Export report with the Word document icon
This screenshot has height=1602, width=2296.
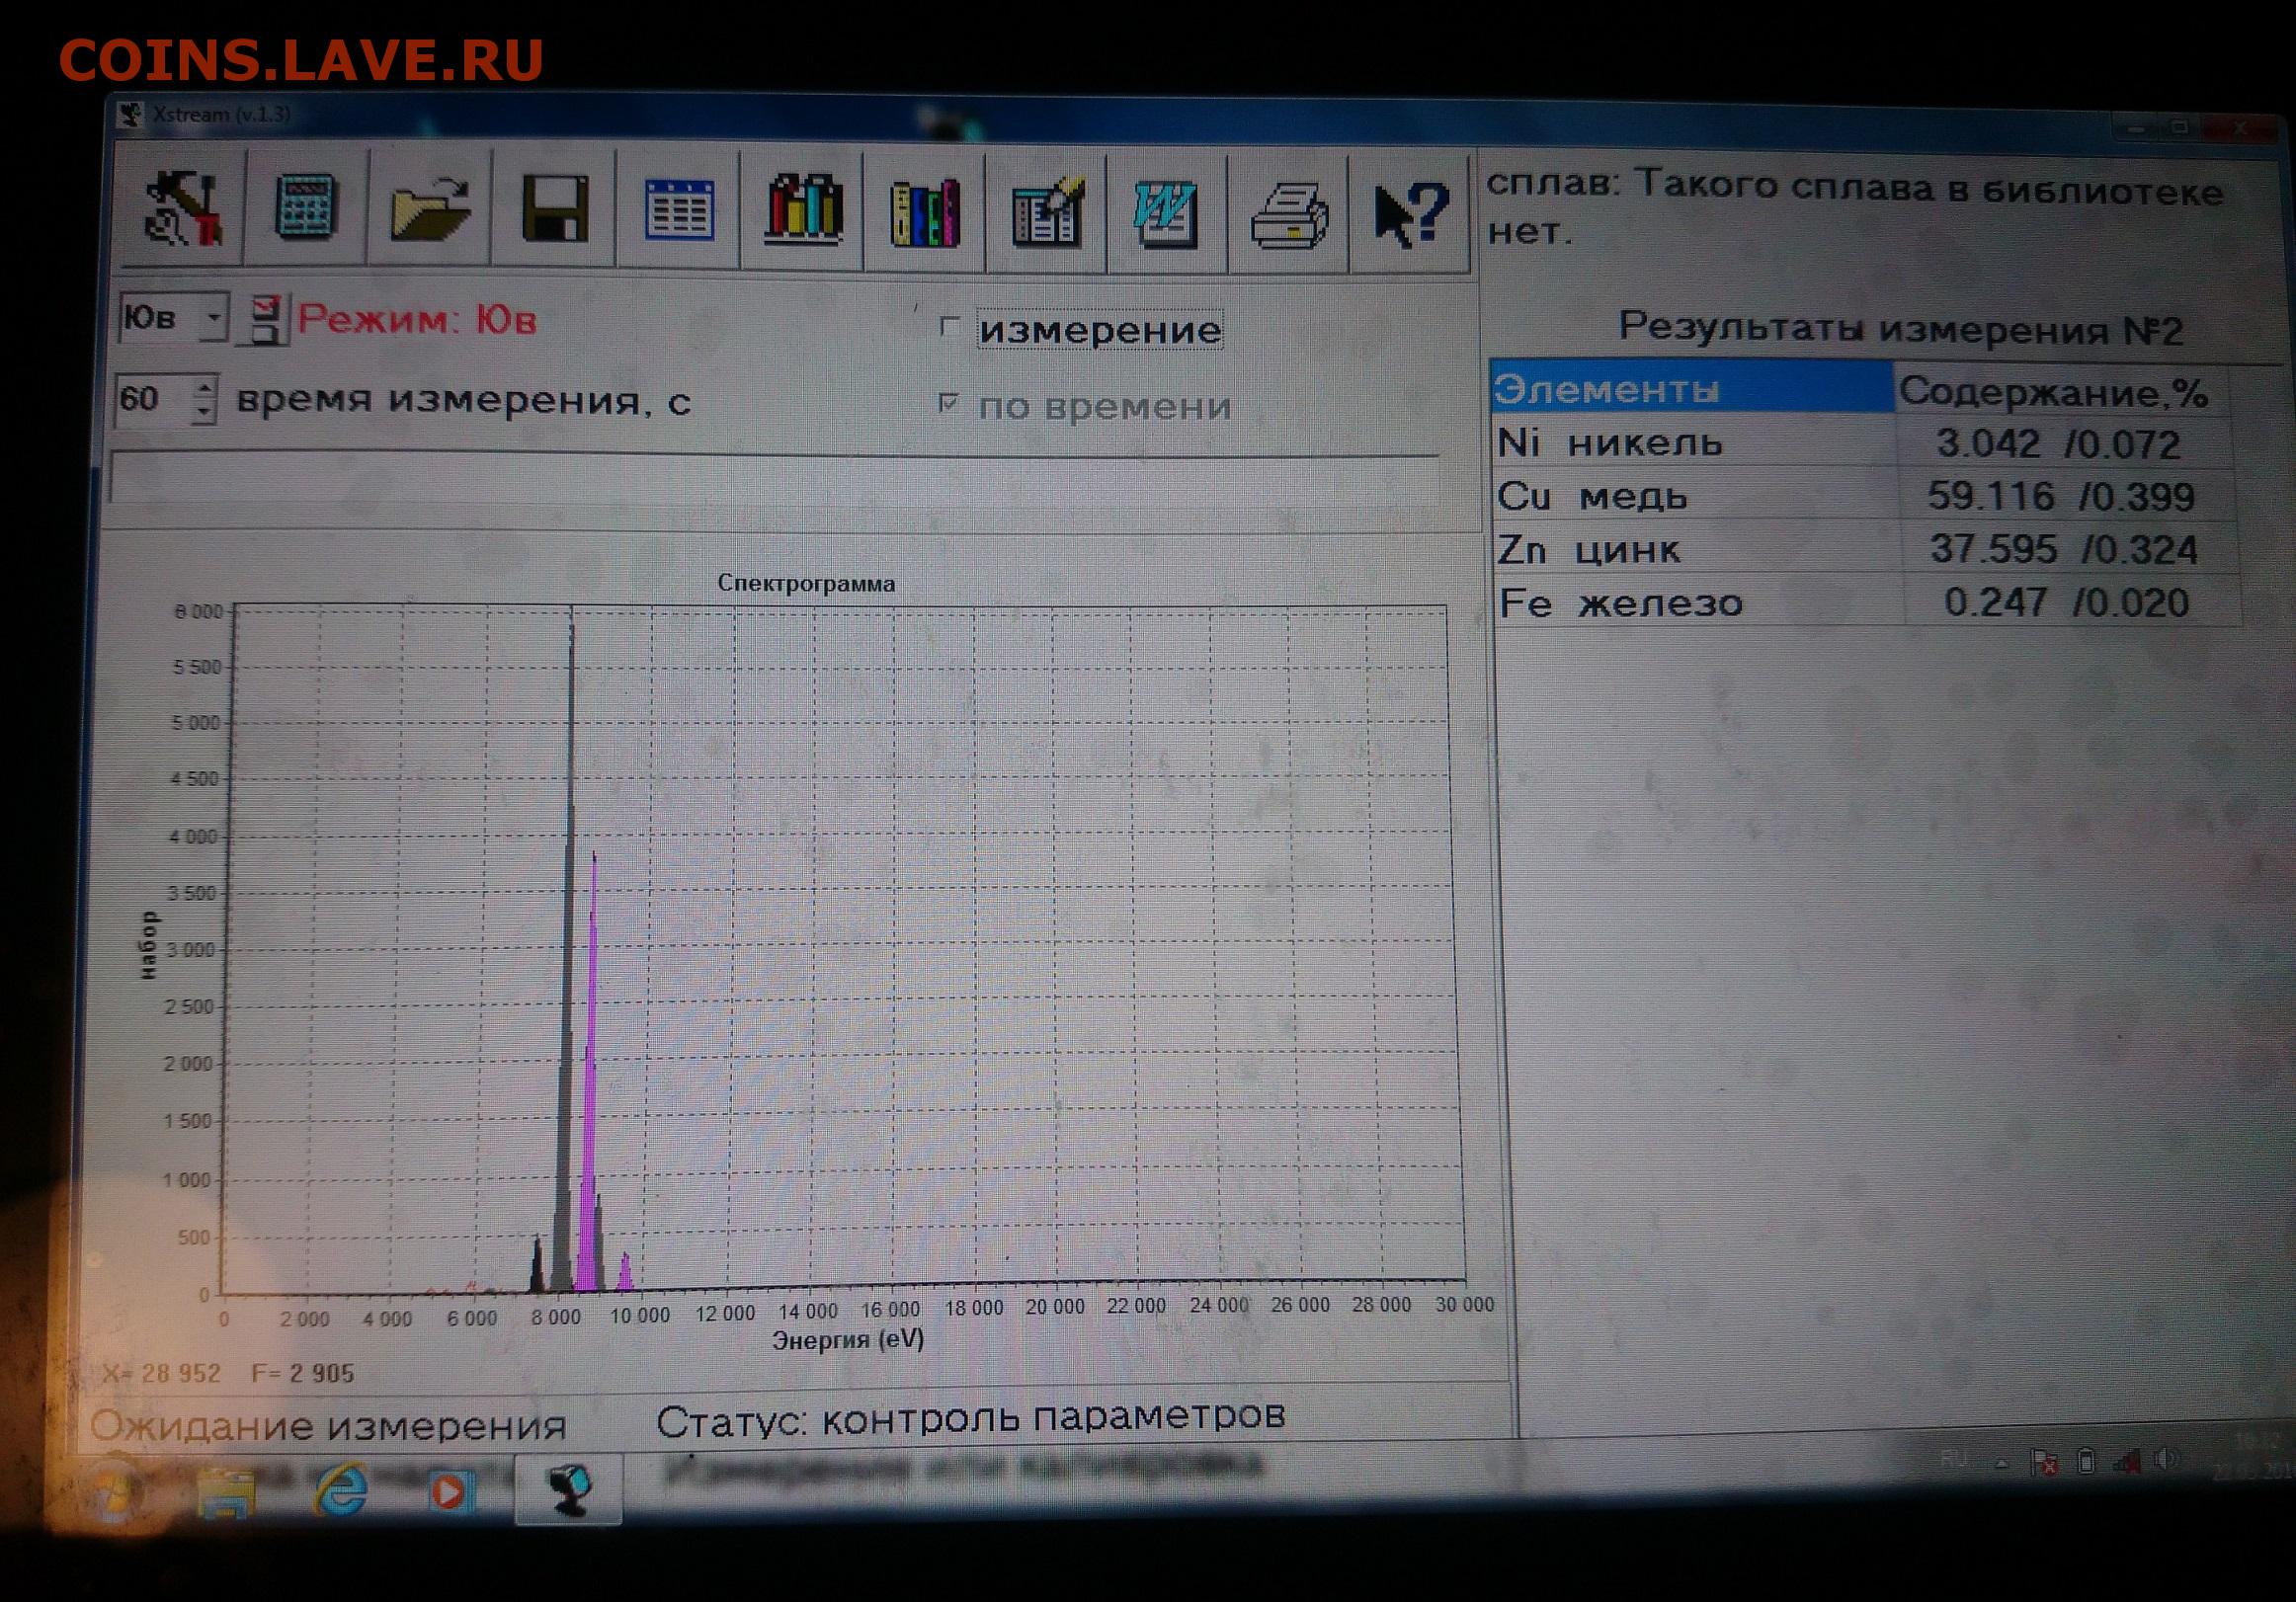tap(1166, 214)
